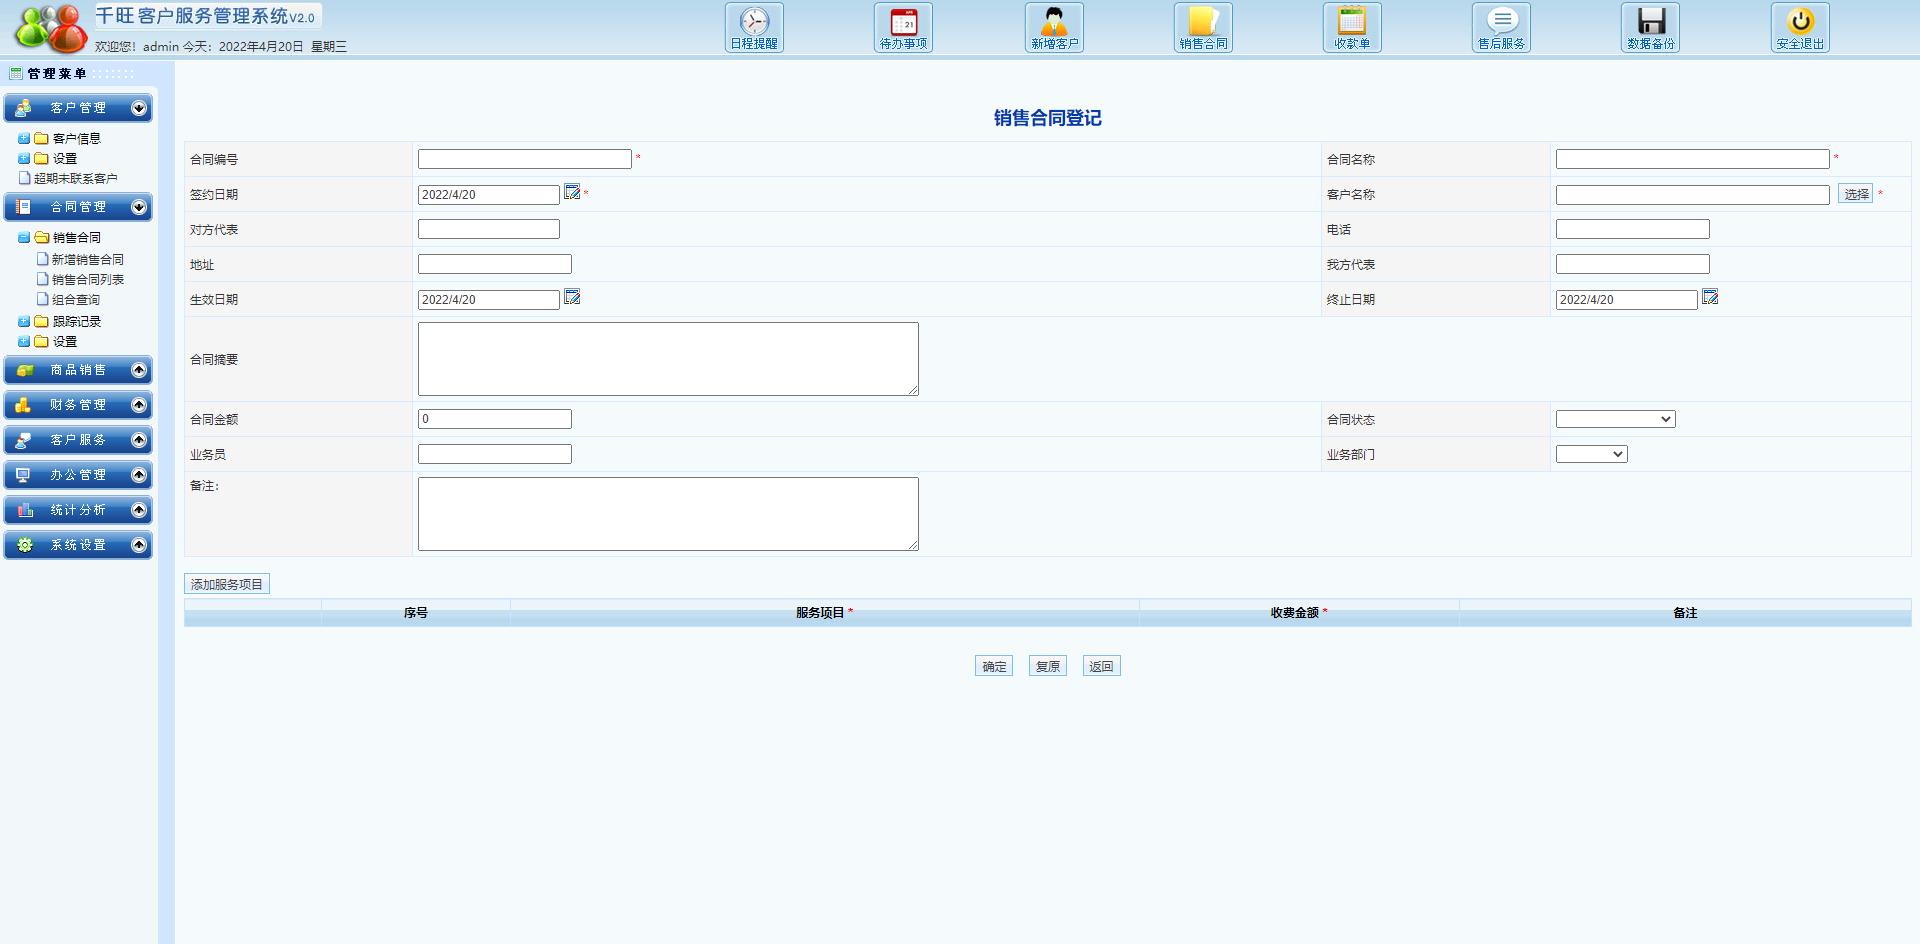Open 组合查询 in the tree
The height and width of the screenshot is (944, 1920).
[x=76, y=300]
